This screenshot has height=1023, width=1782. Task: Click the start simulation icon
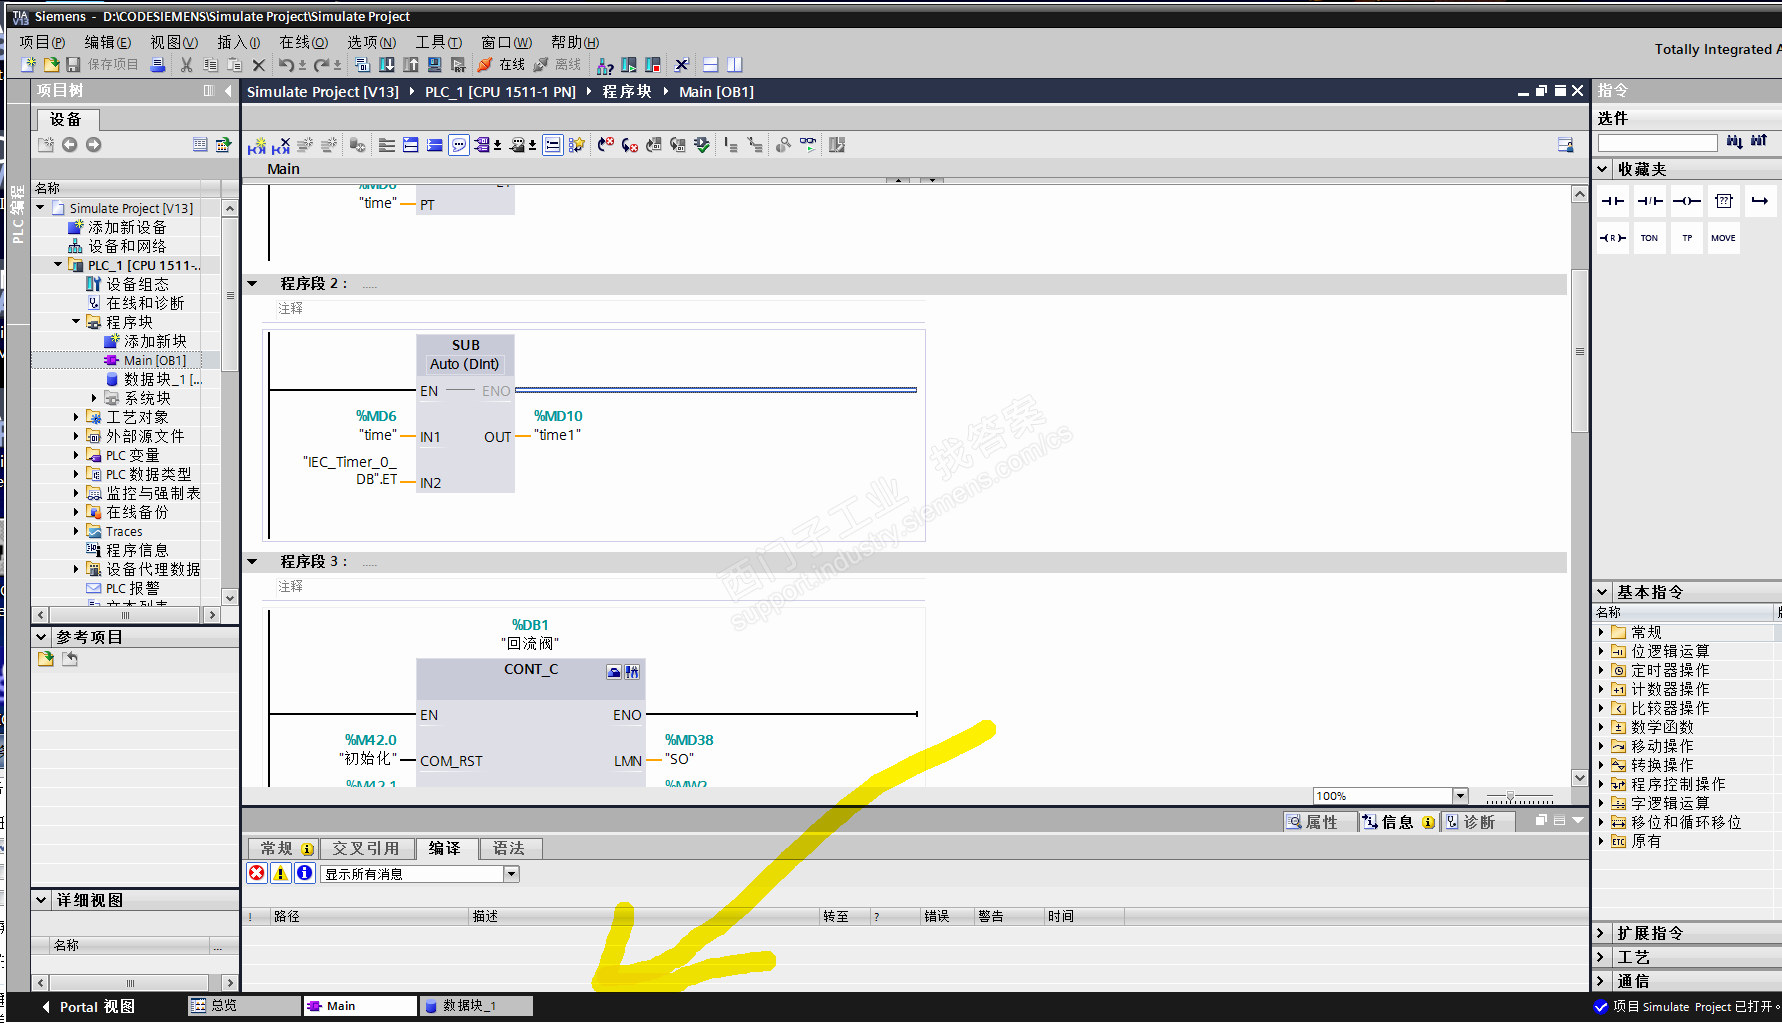(434, 65)
